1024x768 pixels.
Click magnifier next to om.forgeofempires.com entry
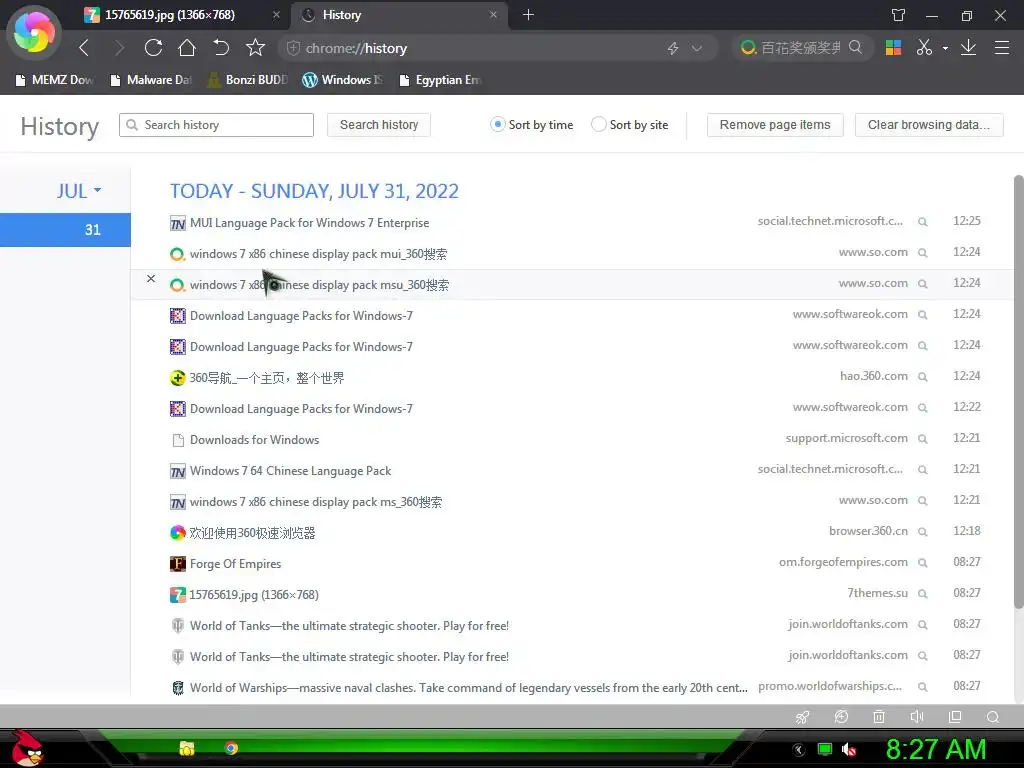point(923,563)
